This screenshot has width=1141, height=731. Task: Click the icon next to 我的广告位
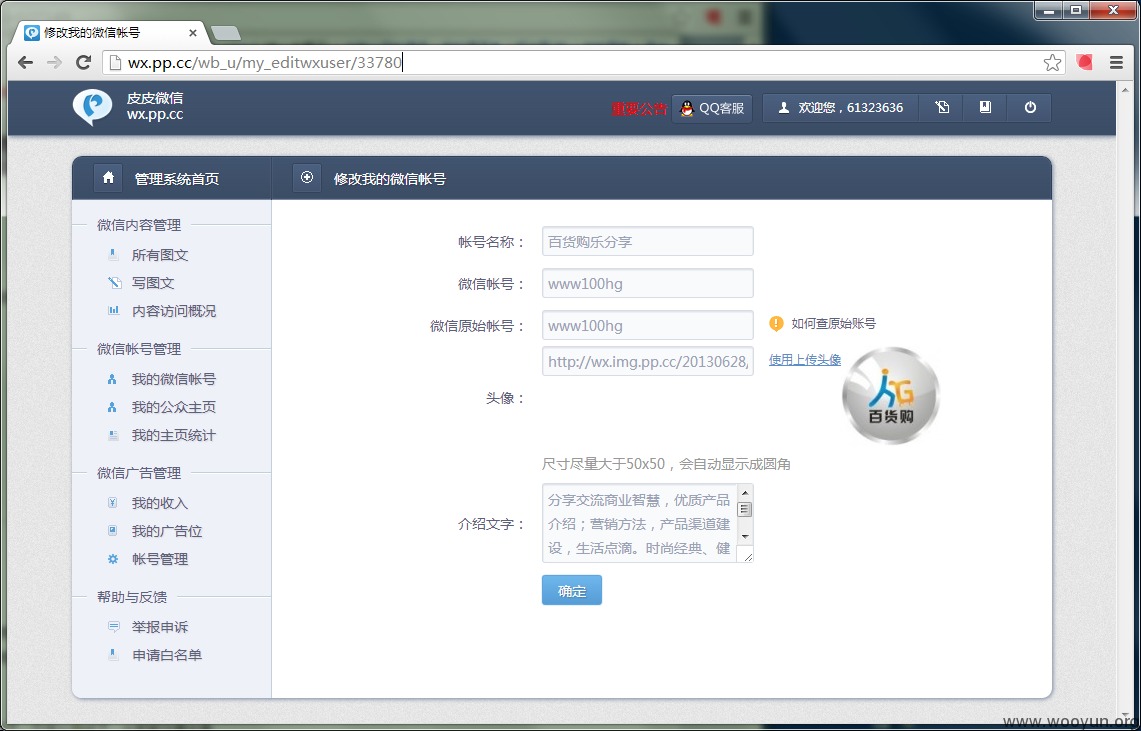point(112,531)
